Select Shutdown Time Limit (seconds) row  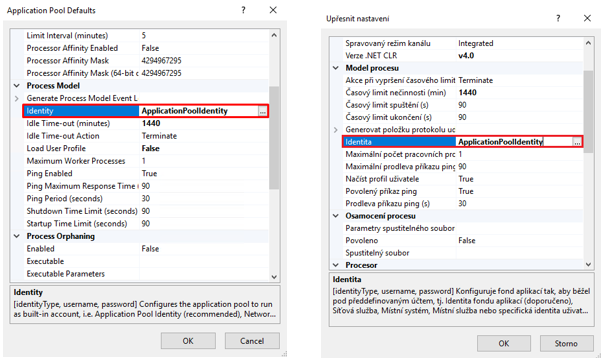click(x=146, y=211)
